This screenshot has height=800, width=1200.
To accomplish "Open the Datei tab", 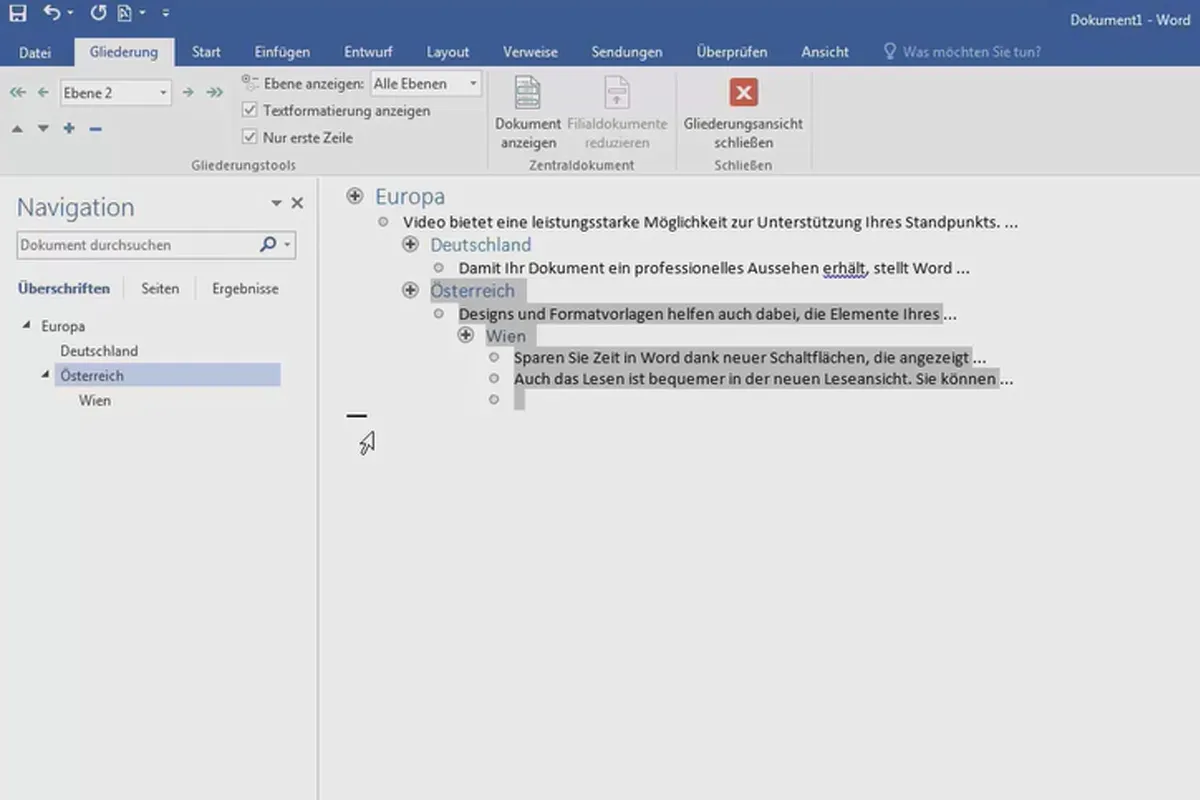I will pos(35,52).
